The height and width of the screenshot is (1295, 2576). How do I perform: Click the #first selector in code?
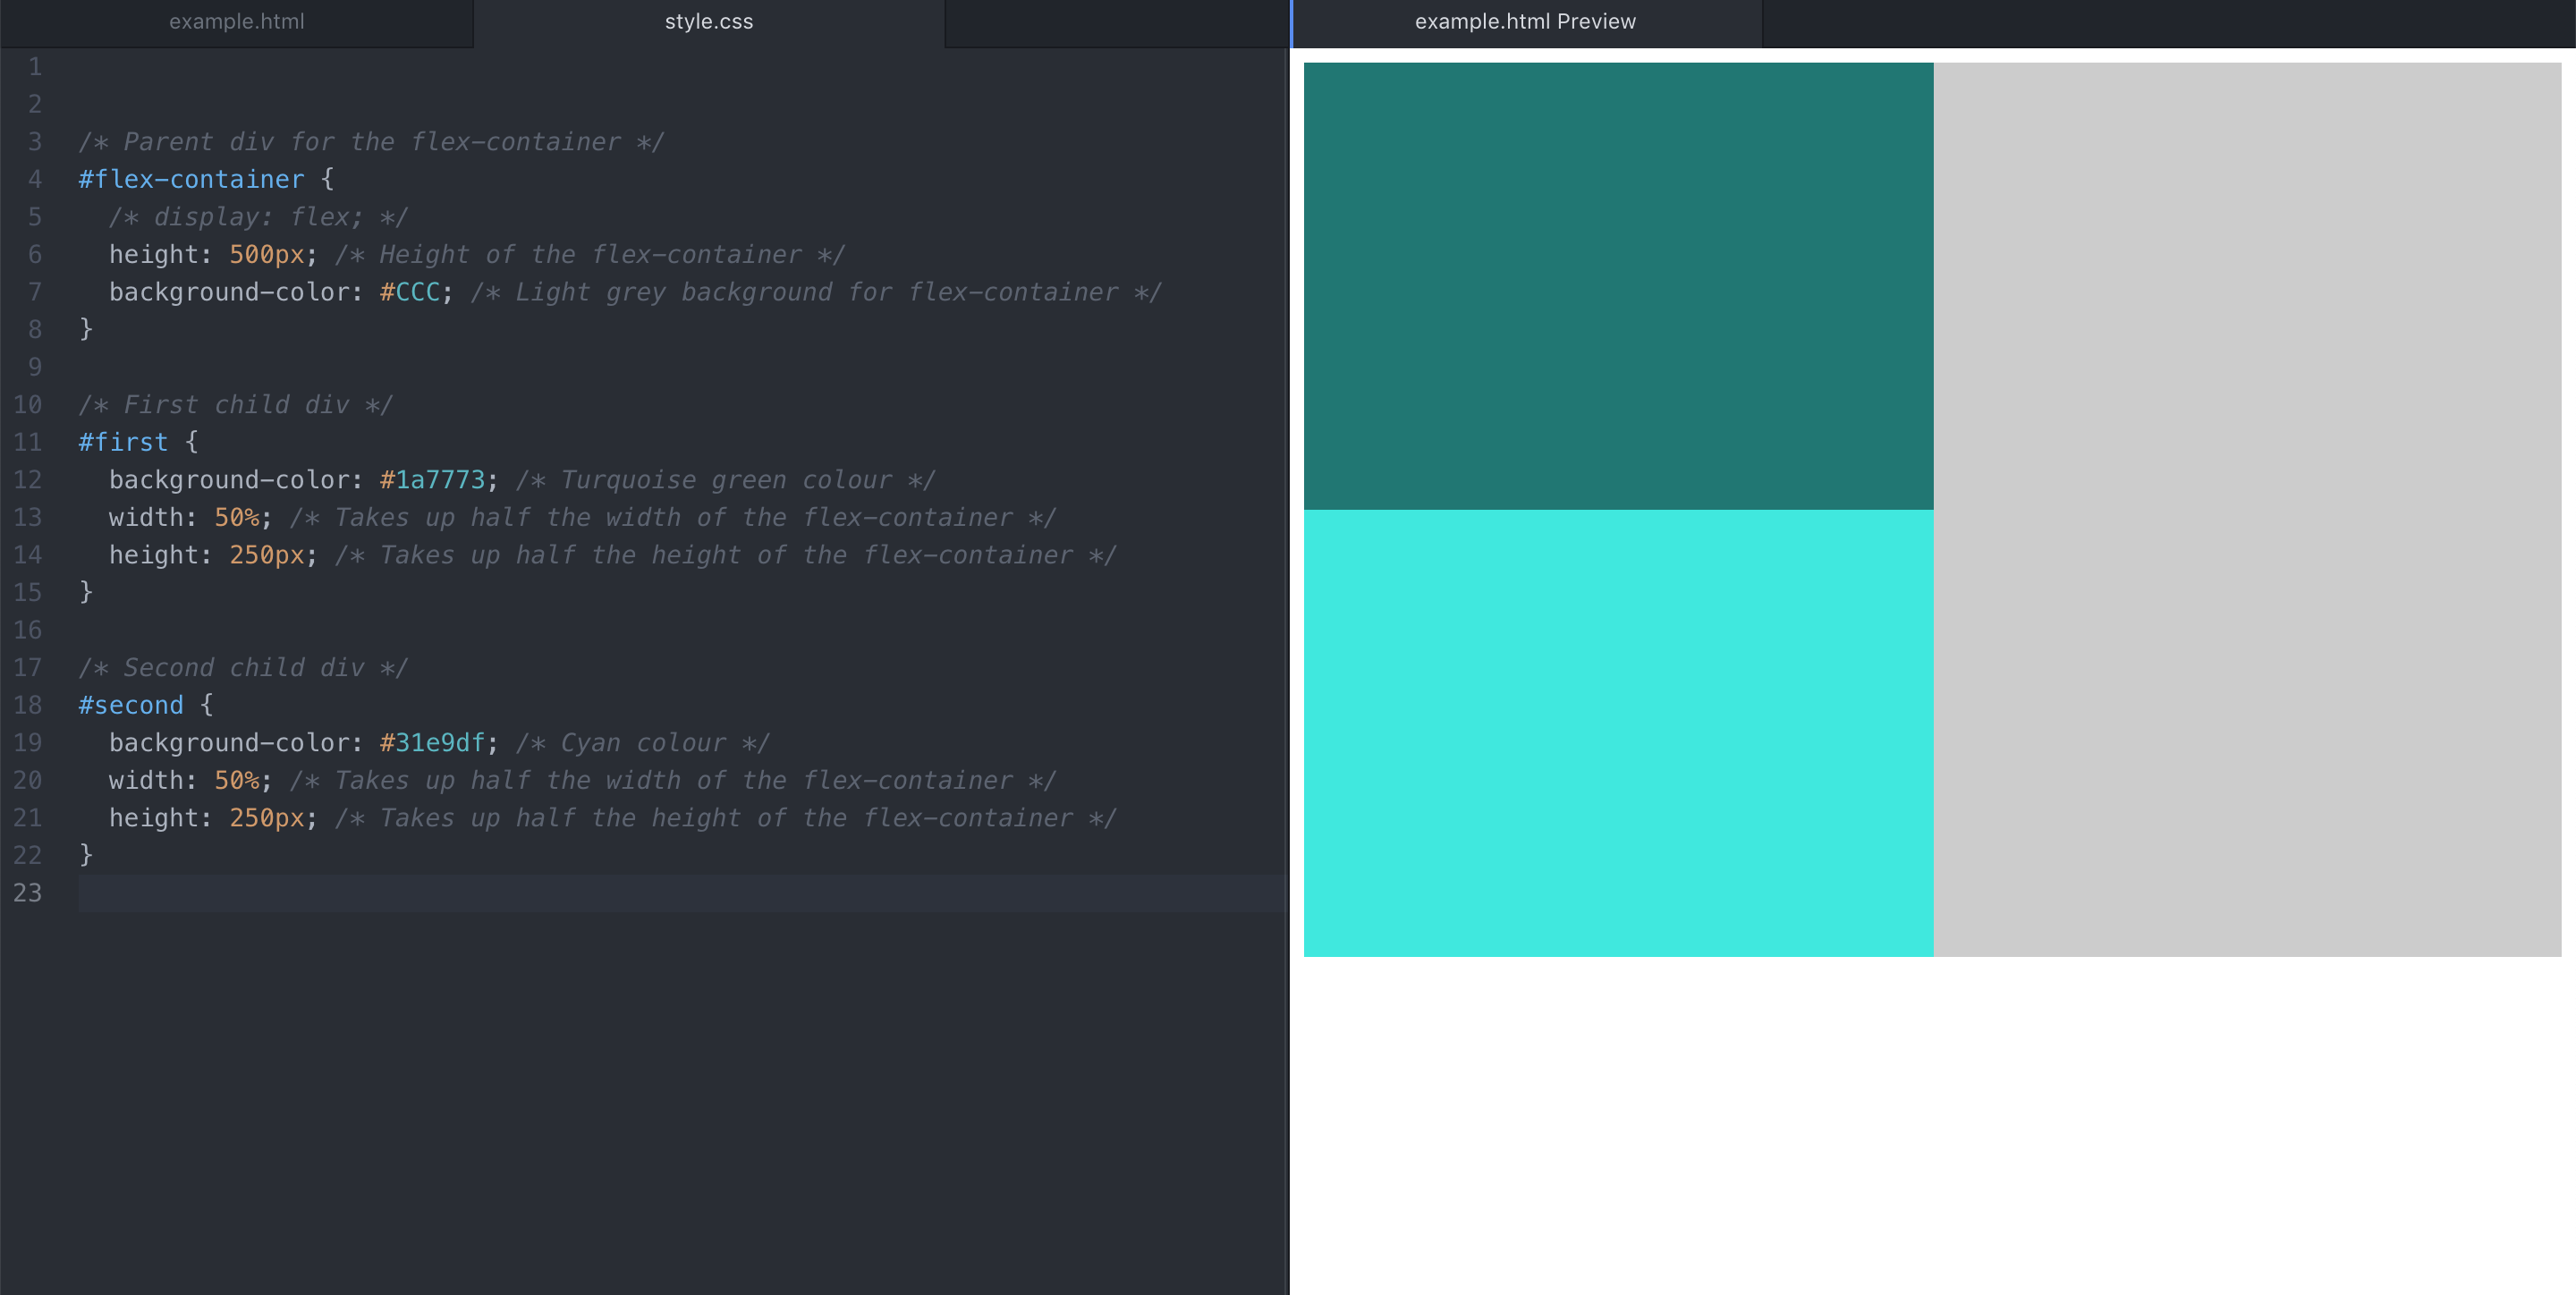tap(123, 442)
